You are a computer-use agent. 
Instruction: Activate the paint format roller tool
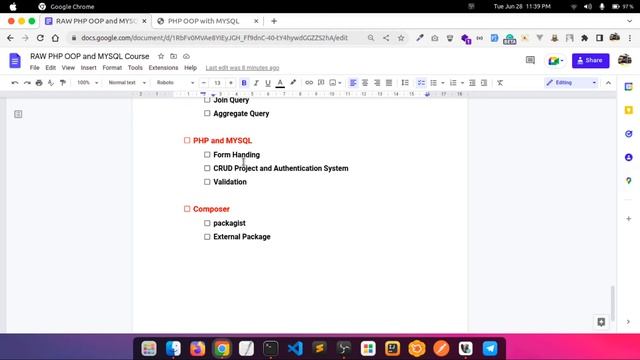point(63,83)
